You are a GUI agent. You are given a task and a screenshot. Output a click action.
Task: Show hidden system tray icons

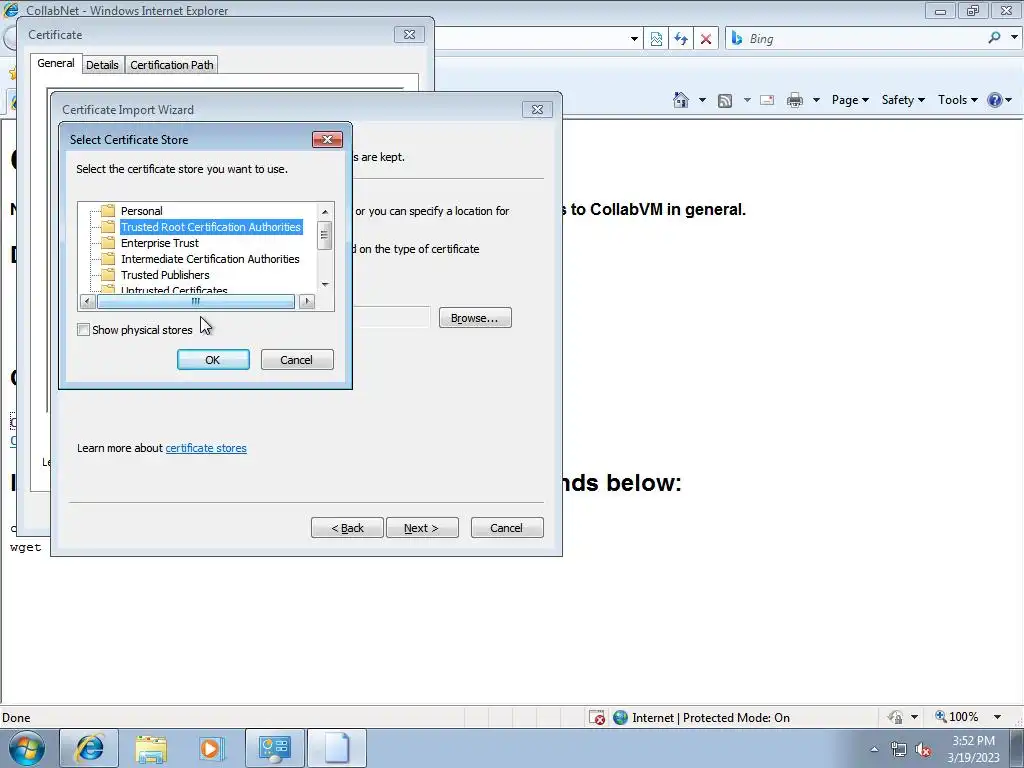(874, 749)
